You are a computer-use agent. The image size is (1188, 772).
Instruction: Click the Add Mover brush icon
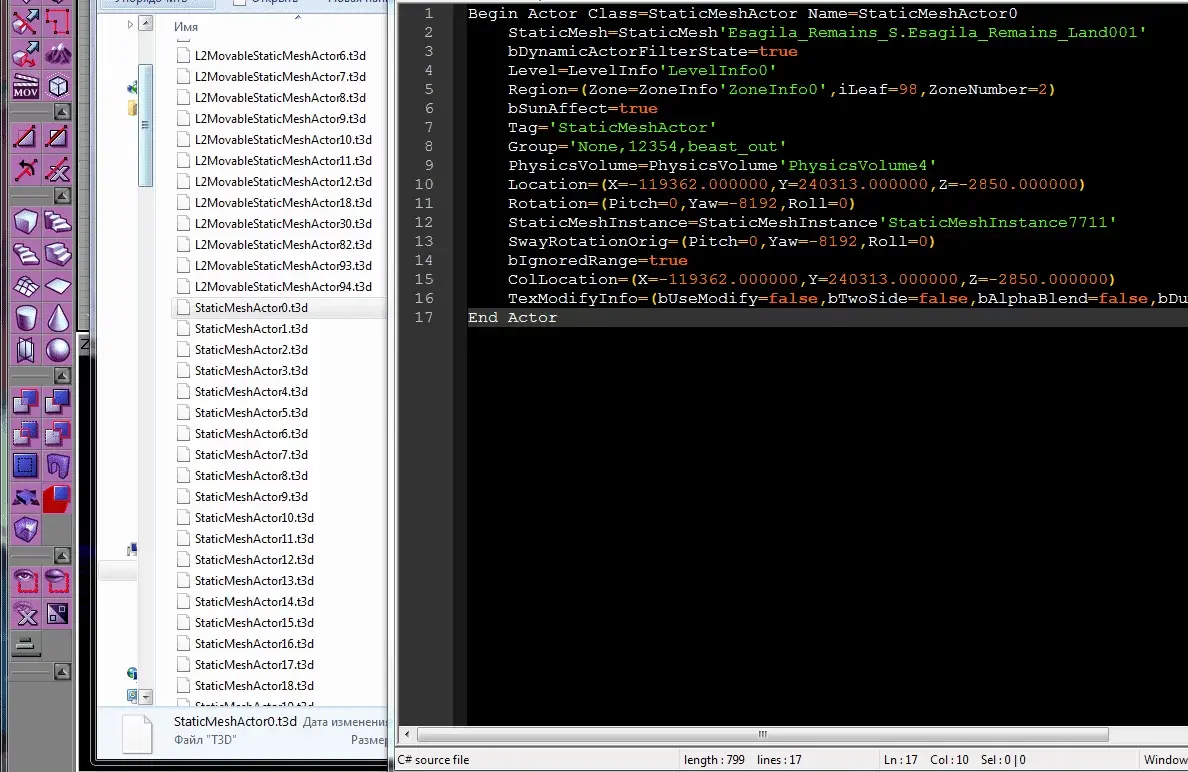click(x=25, y=498)
